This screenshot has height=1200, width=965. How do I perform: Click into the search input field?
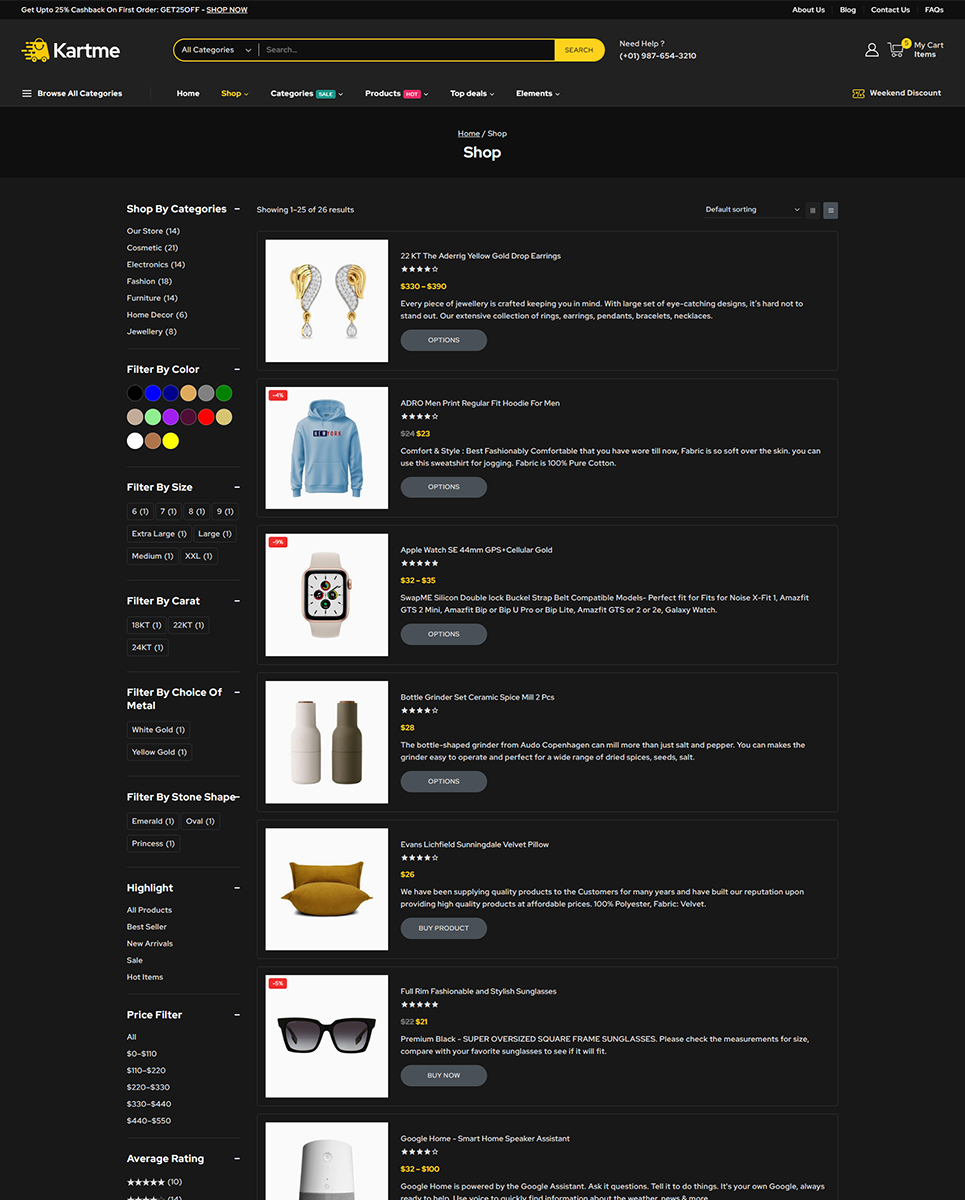(x=405, y=50)
